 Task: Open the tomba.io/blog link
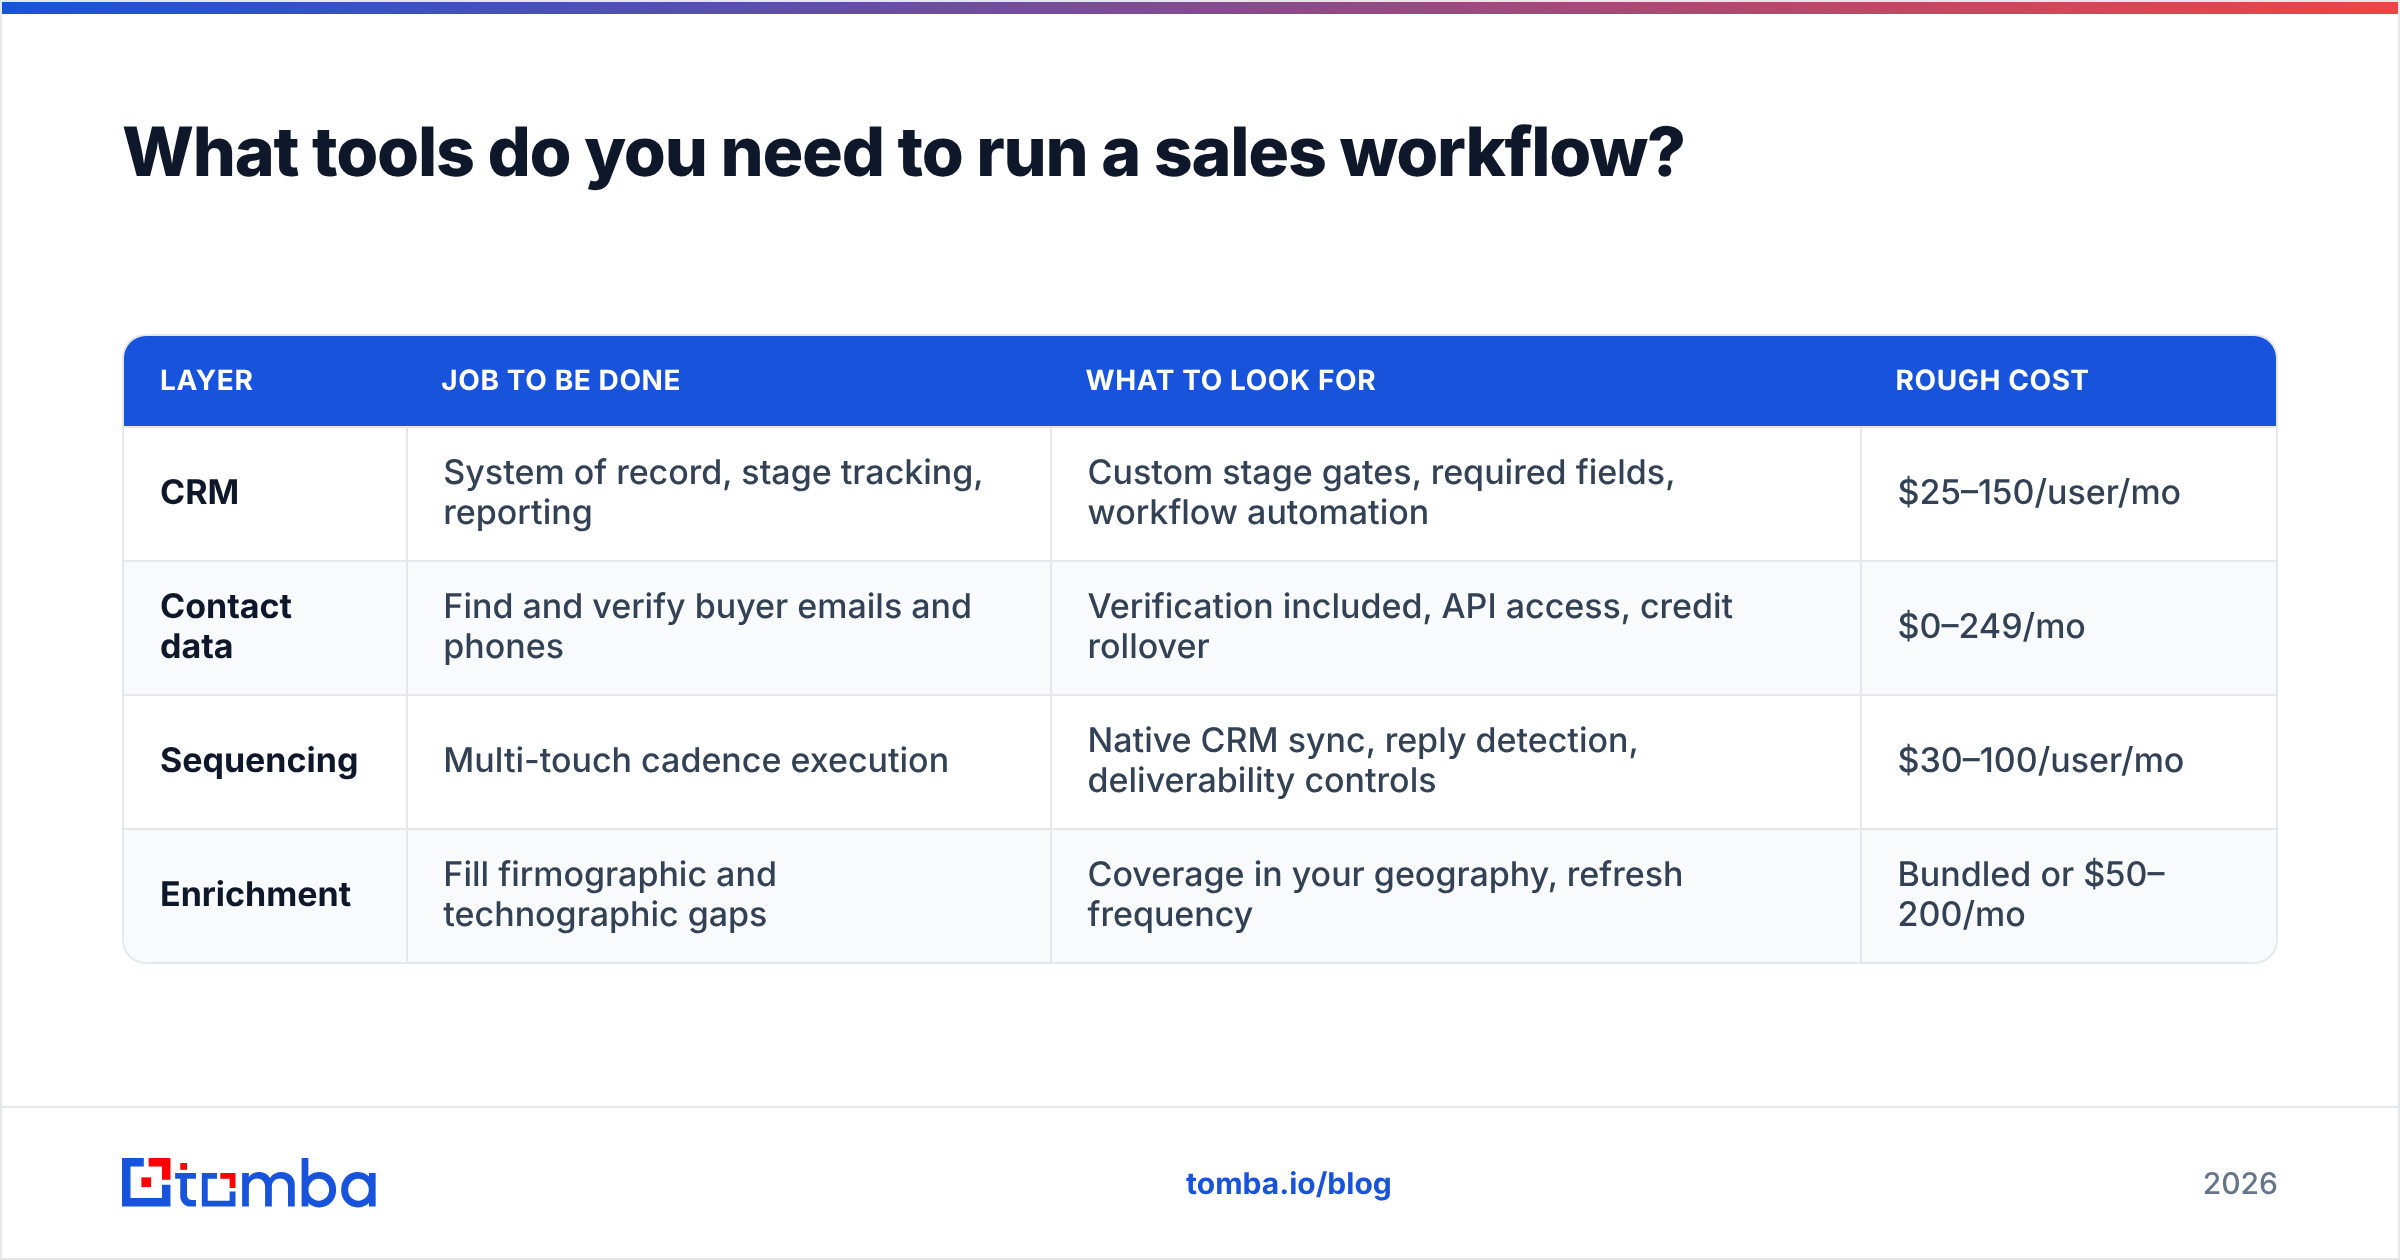coord(1288,1184)
